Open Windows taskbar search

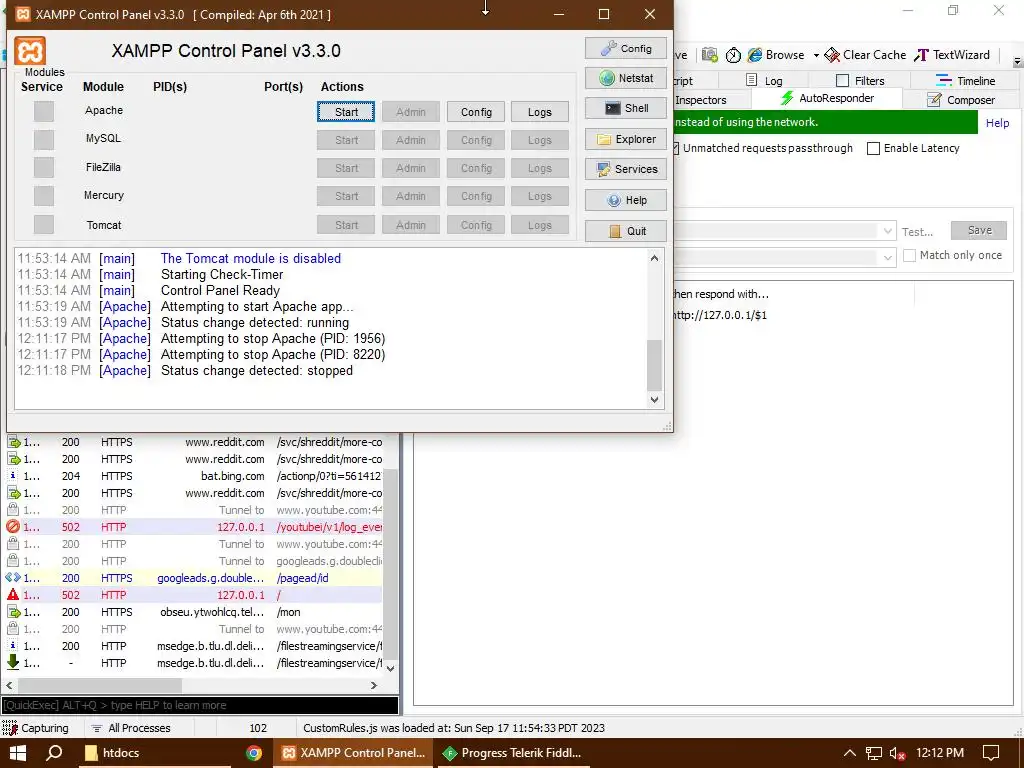point(54,753)
